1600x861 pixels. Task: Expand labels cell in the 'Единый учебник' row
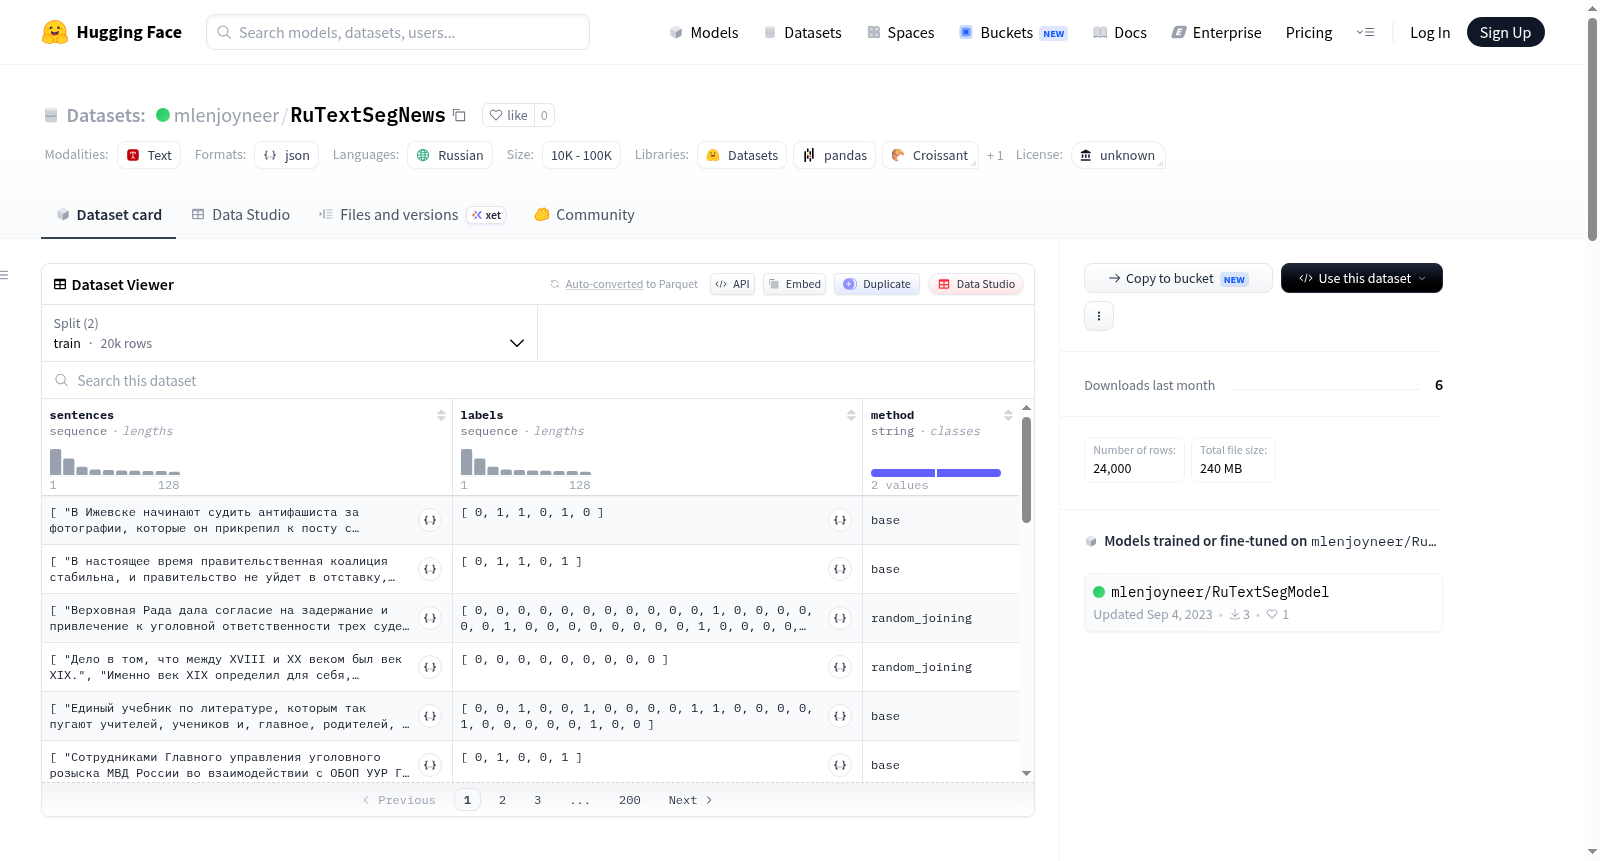pos(840,716)
